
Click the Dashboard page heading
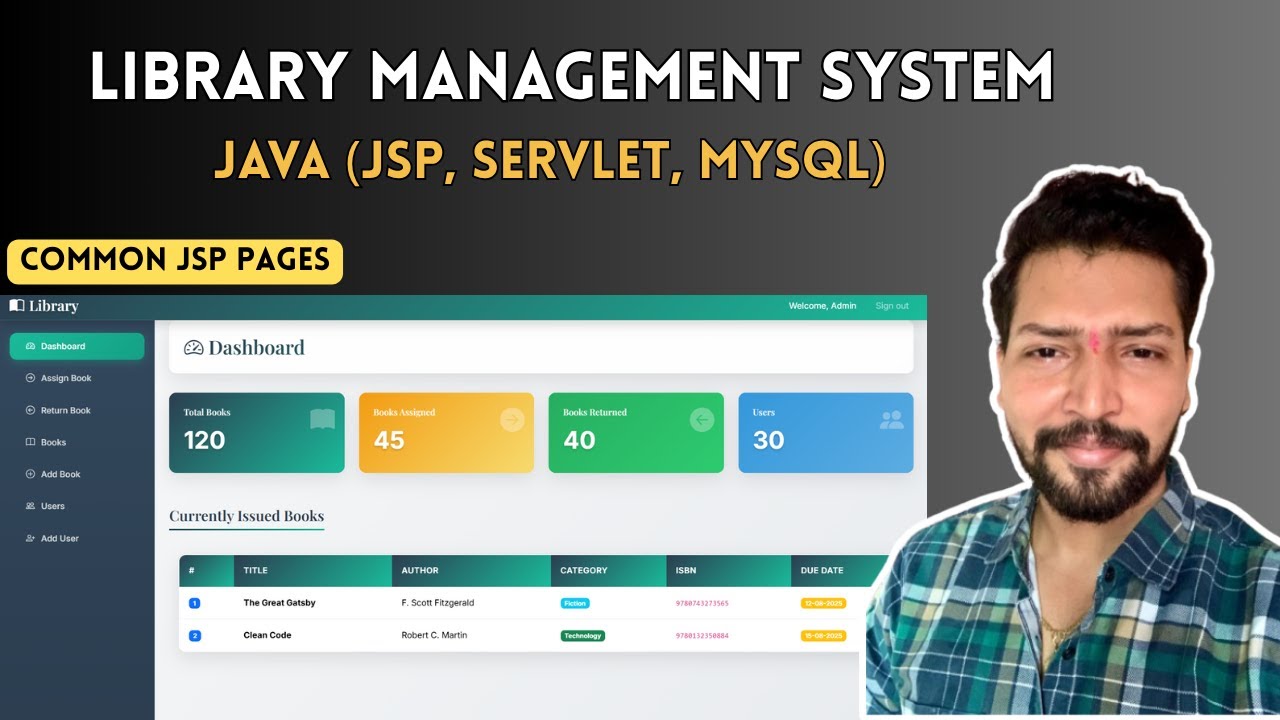(256, 348)
